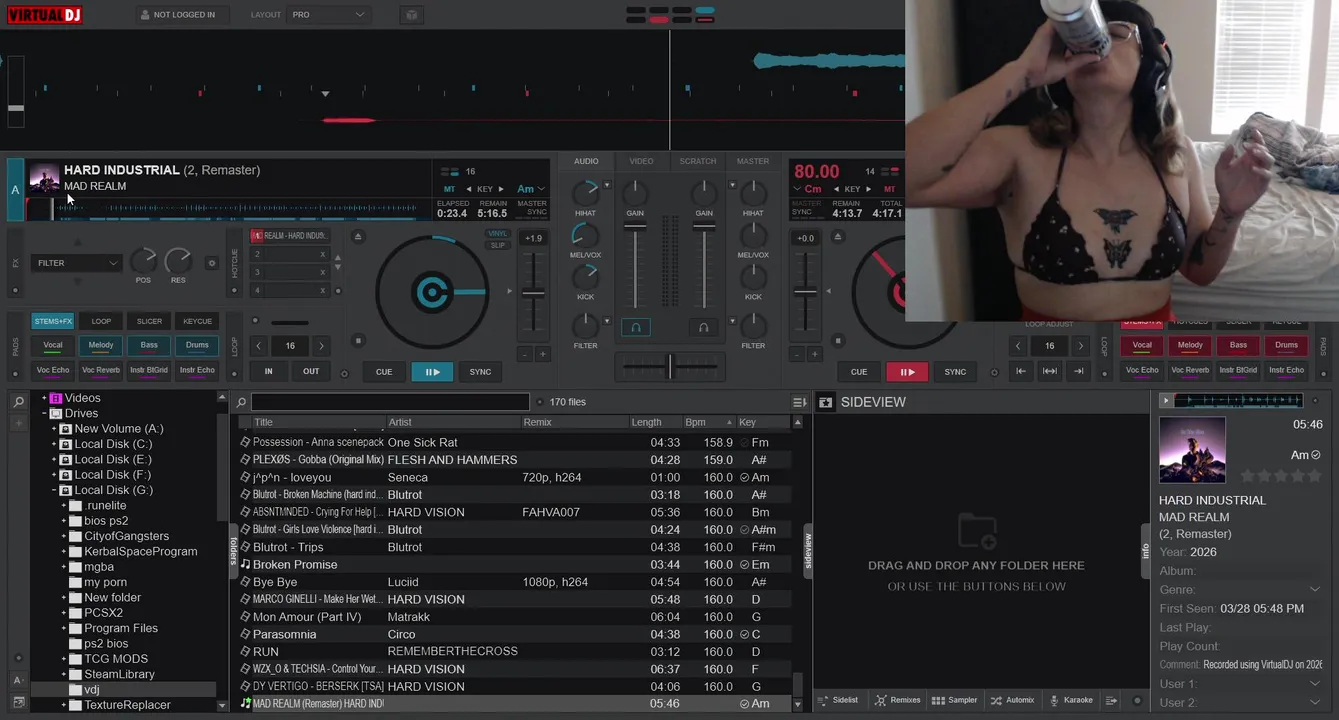Click the loop OUT button on deck A

[x=311, y=371]
